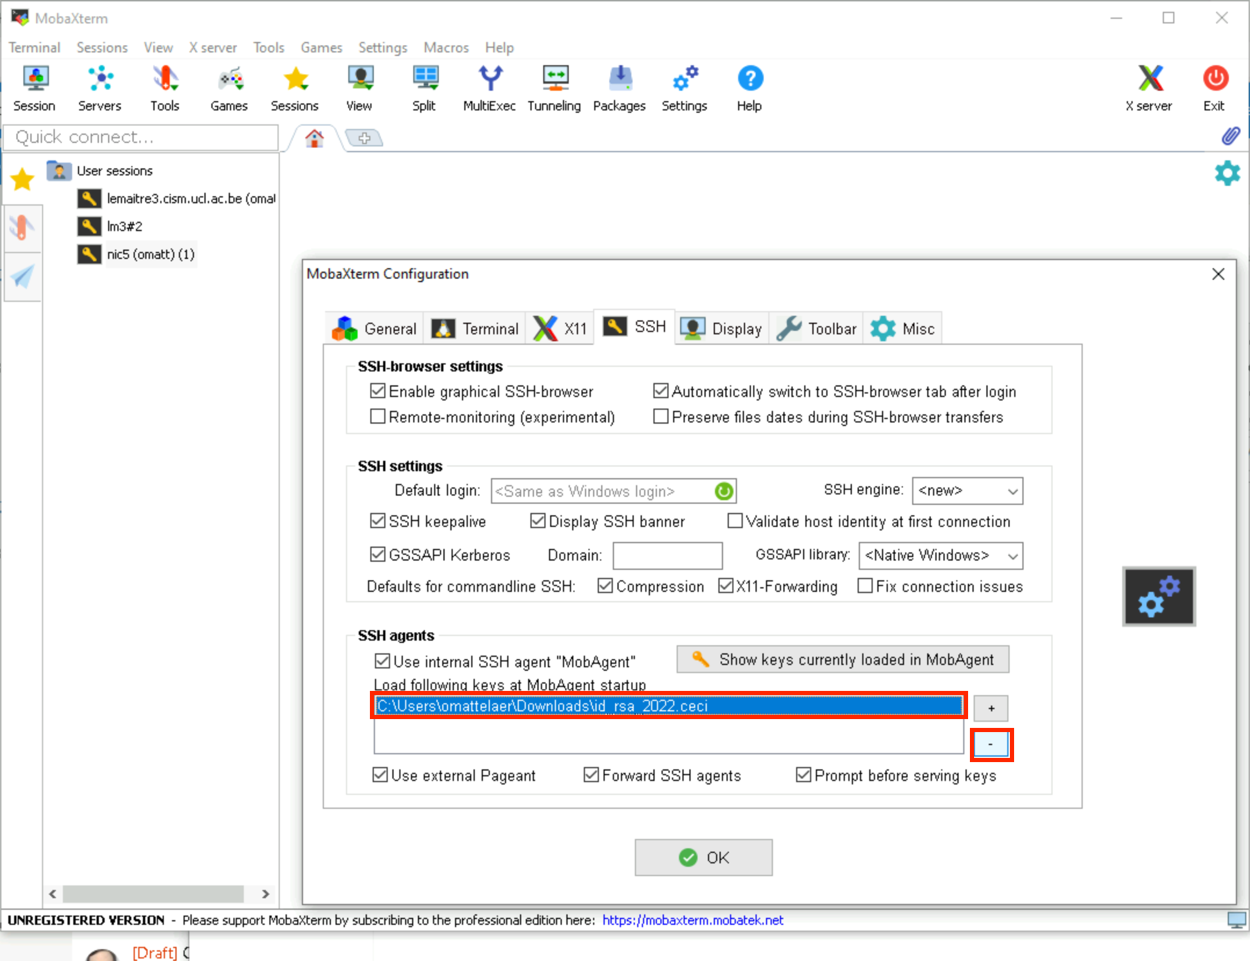
Task: Select the lemaitre3.cism.ucl.ac.be session
Action: pos(177,198)
